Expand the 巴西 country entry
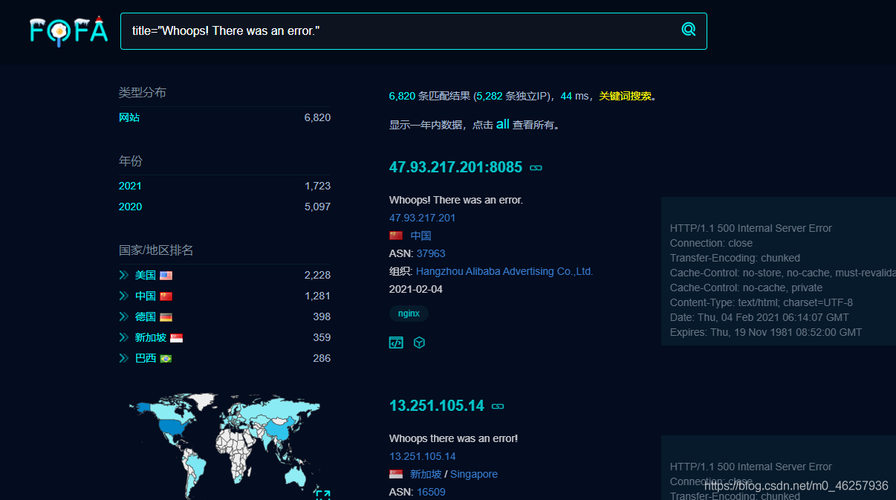 123,358
